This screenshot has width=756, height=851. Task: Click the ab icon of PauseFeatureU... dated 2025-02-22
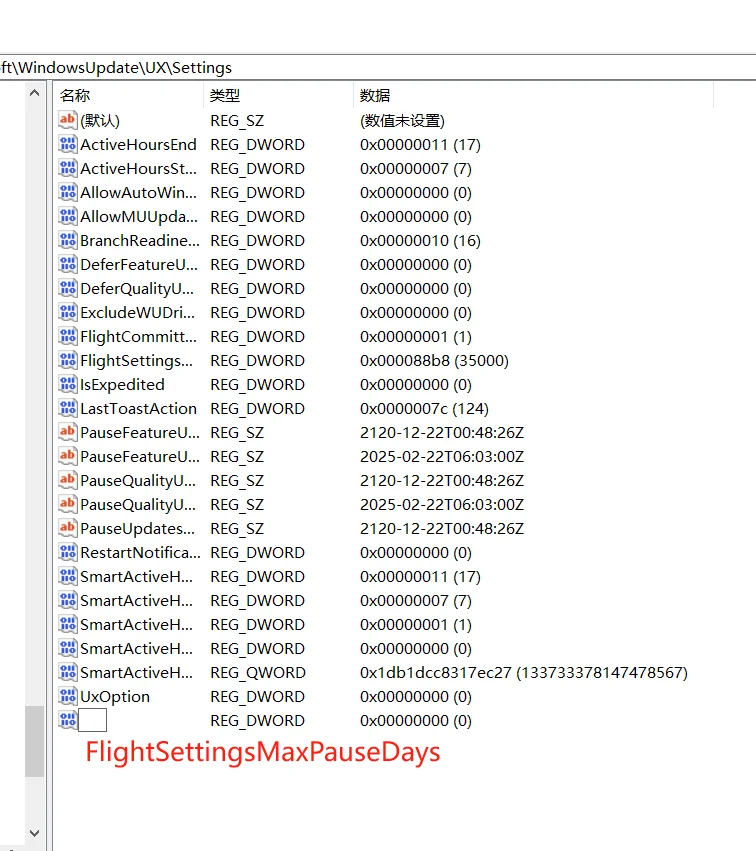coord(67,456)
